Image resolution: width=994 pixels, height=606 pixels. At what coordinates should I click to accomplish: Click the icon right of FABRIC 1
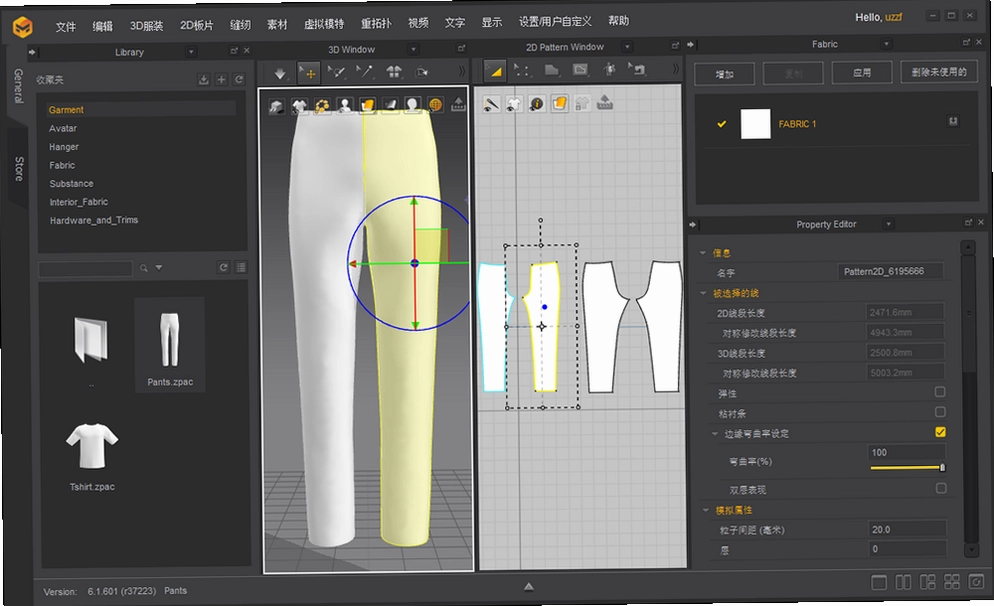(953, 121)
